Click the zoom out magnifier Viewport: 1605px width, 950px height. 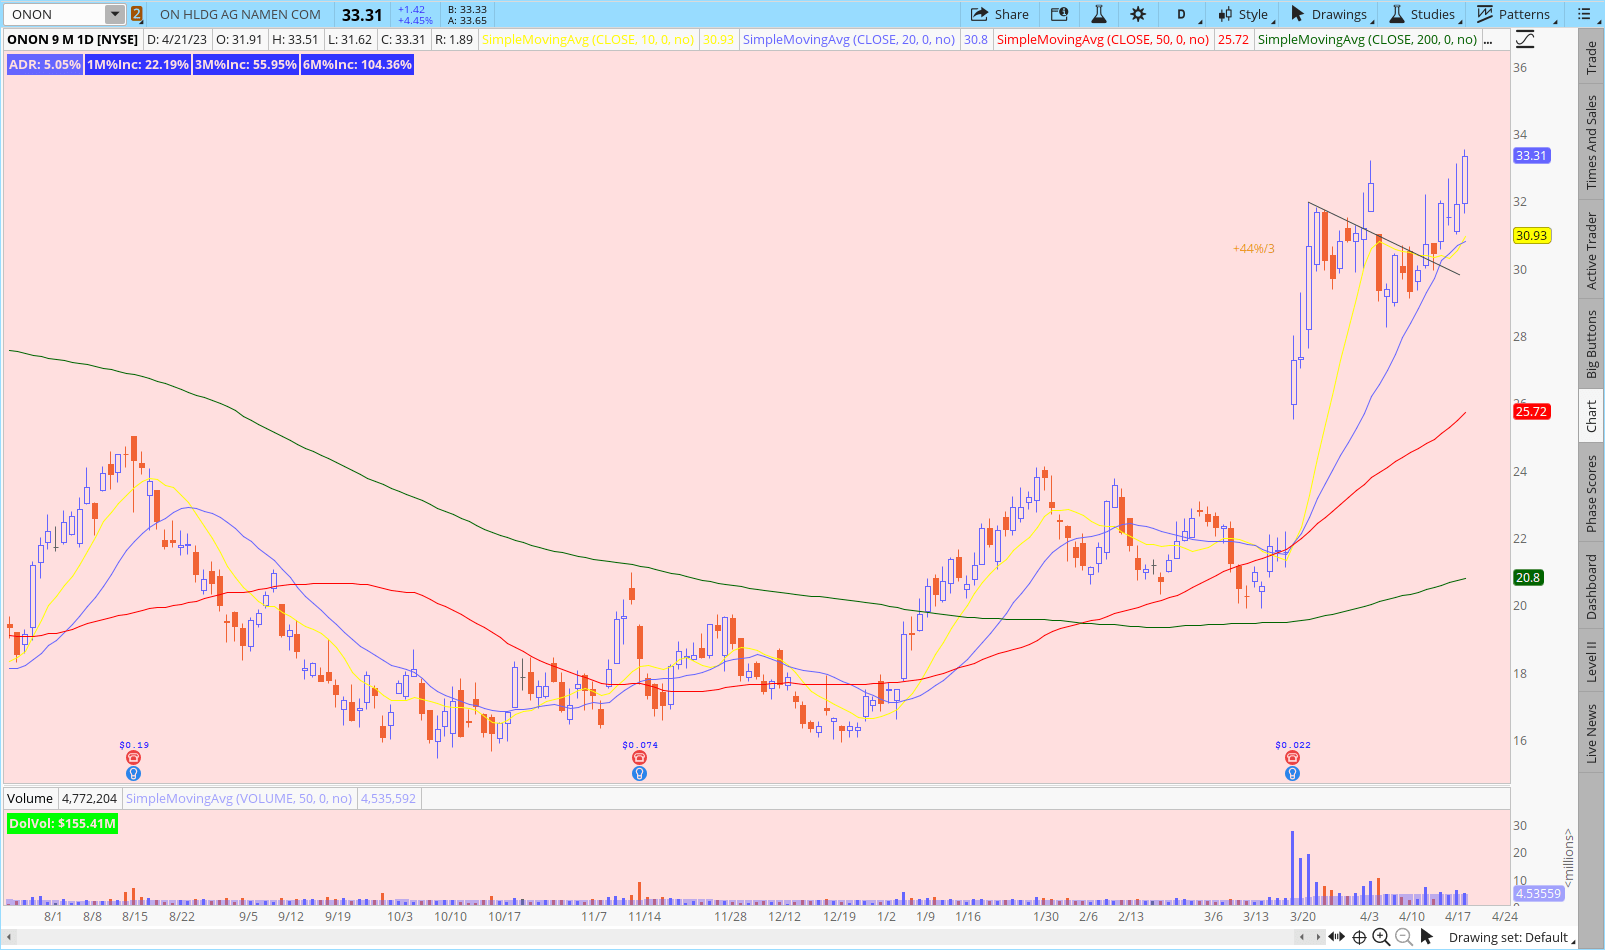click(1404, 937)
